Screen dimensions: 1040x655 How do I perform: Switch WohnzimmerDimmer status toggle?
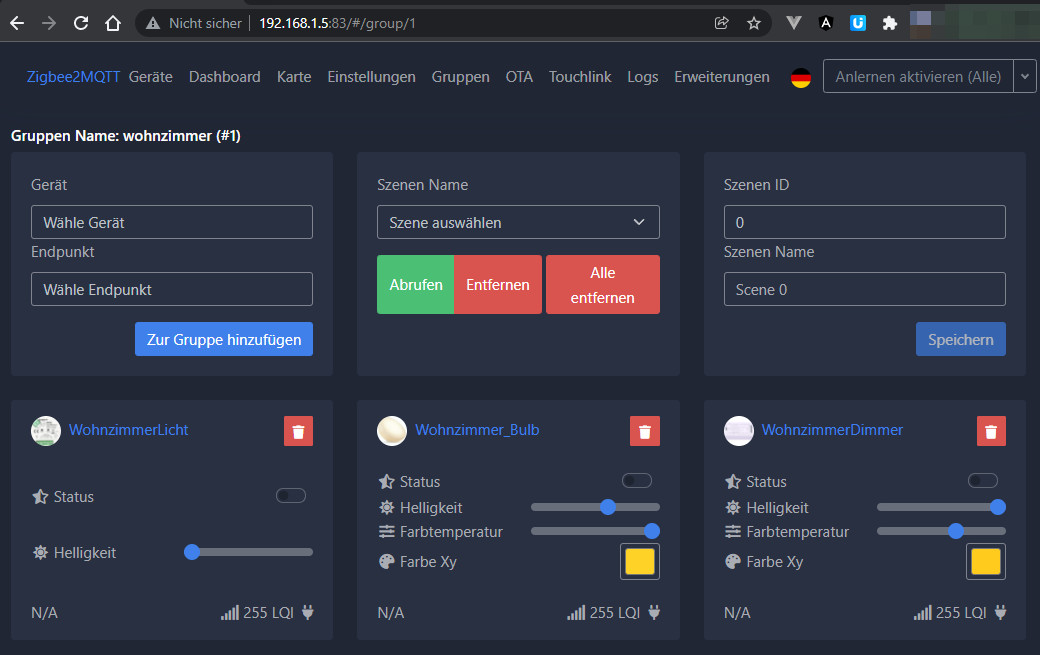(983, 481)
